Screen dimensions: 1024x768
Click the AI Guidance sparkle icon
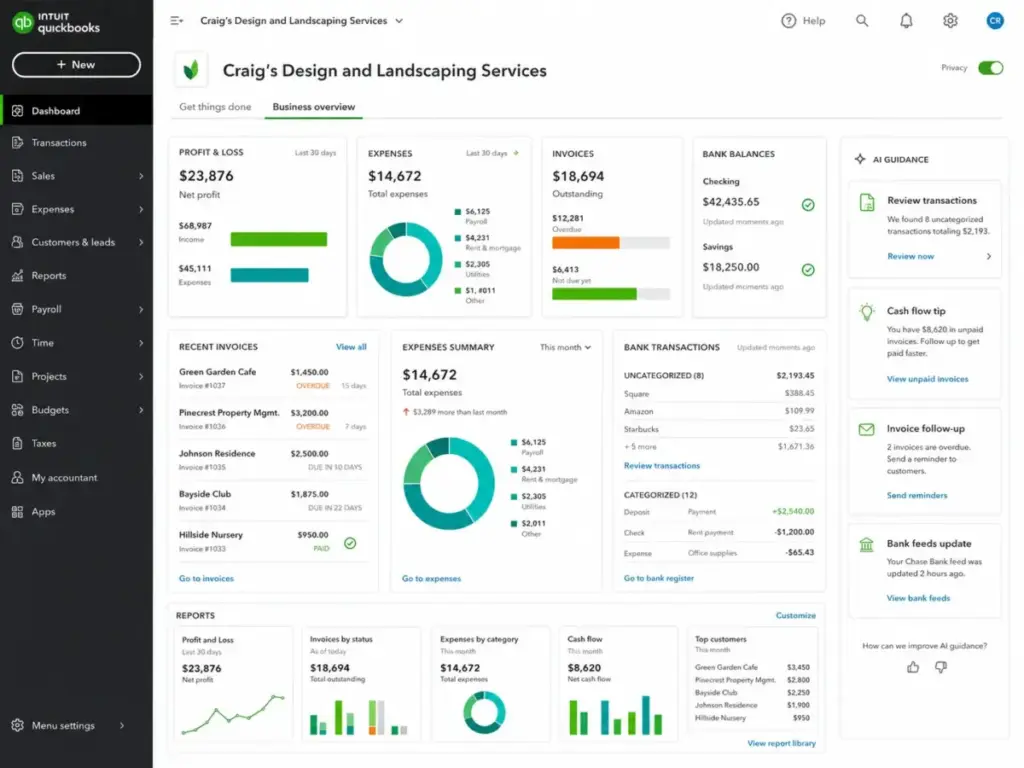(860, 159)
